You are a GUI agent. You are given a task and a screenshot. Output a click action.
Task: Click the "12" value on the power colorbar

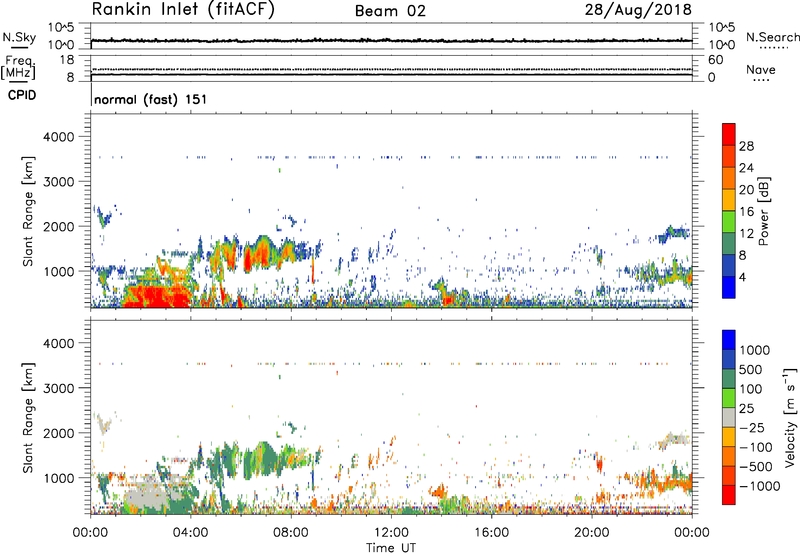(746, 234)
